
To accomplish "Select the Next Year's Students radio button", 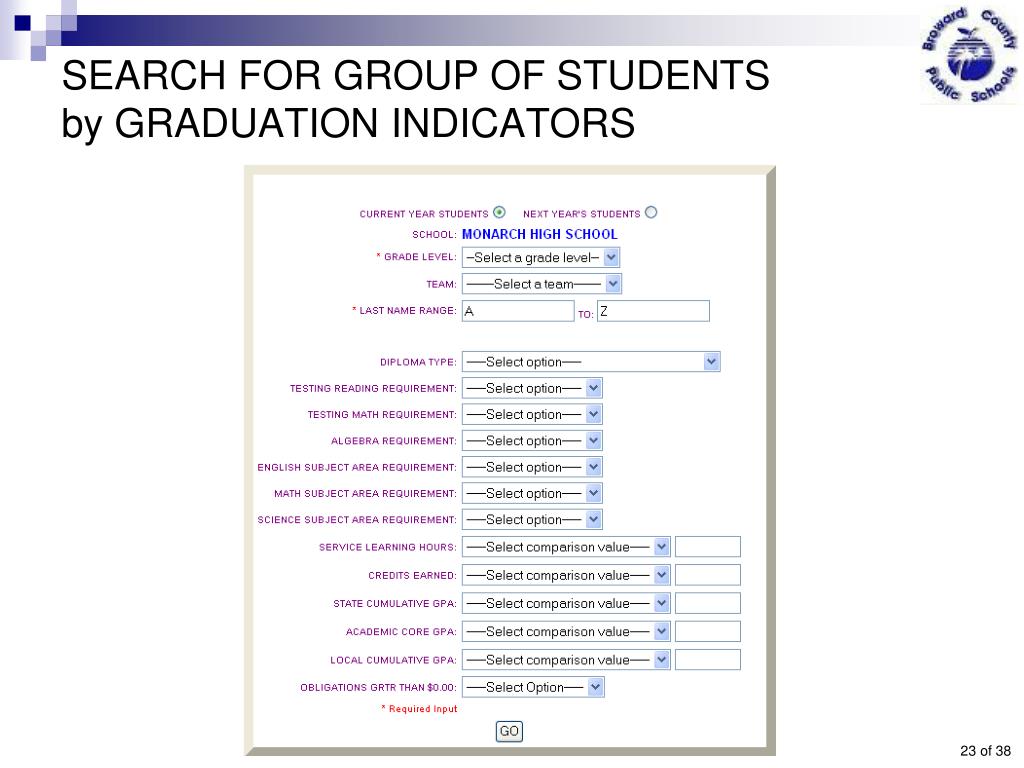I will pyautogui.click(x=651, y=212).
